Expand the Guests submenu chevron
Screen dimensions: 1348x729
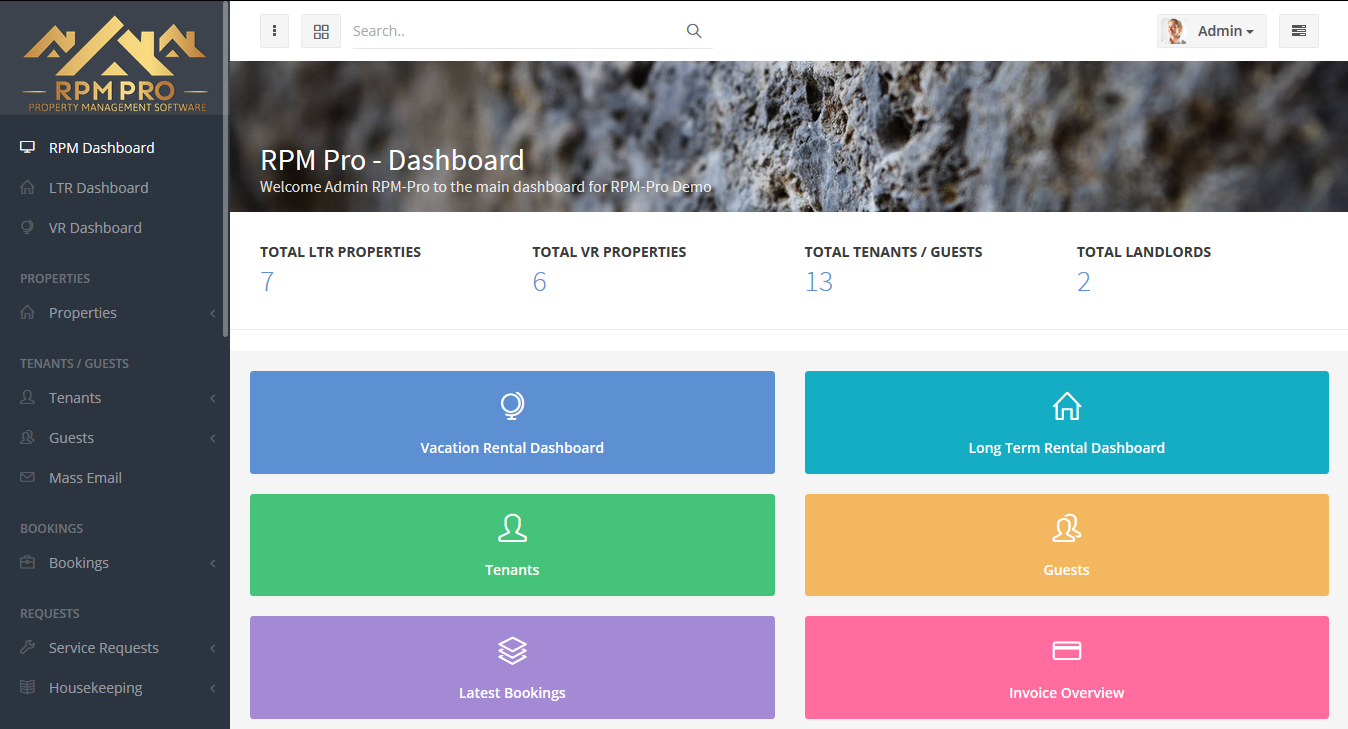[x=213, y=438]
